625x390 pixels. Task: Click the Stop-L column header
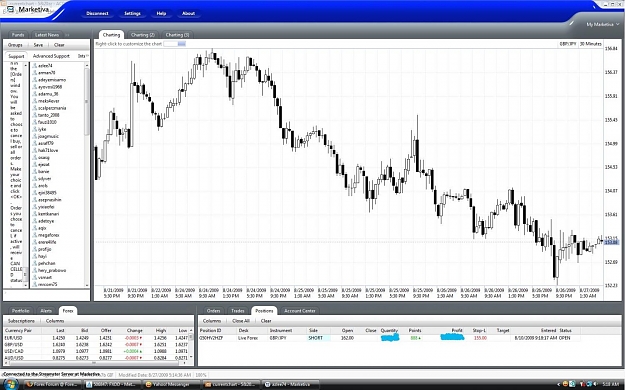pyautogui.click(x=479, y=331)
